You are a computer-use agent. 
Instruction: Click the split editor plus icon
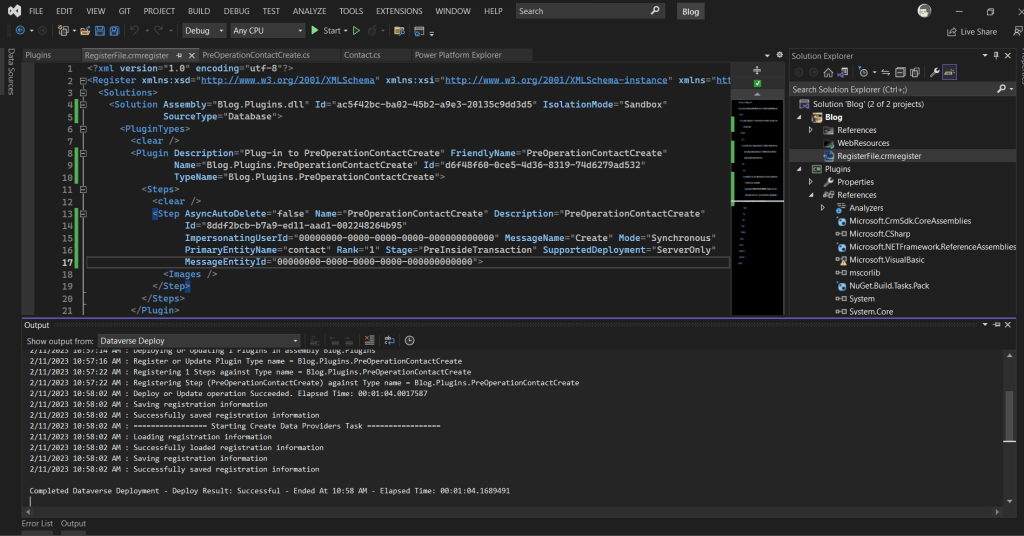[757, 70]
